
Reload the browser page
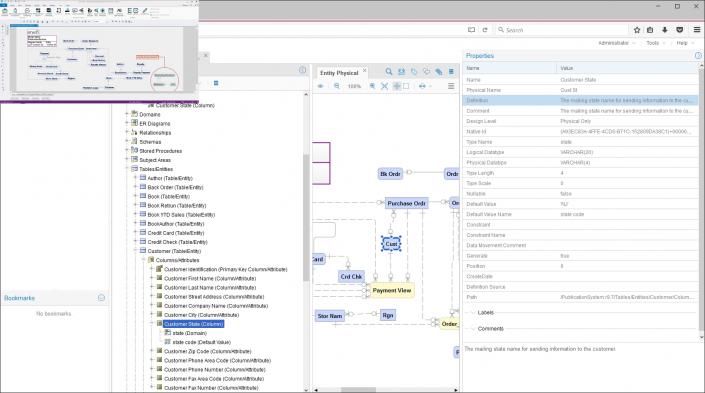point(485,30)
